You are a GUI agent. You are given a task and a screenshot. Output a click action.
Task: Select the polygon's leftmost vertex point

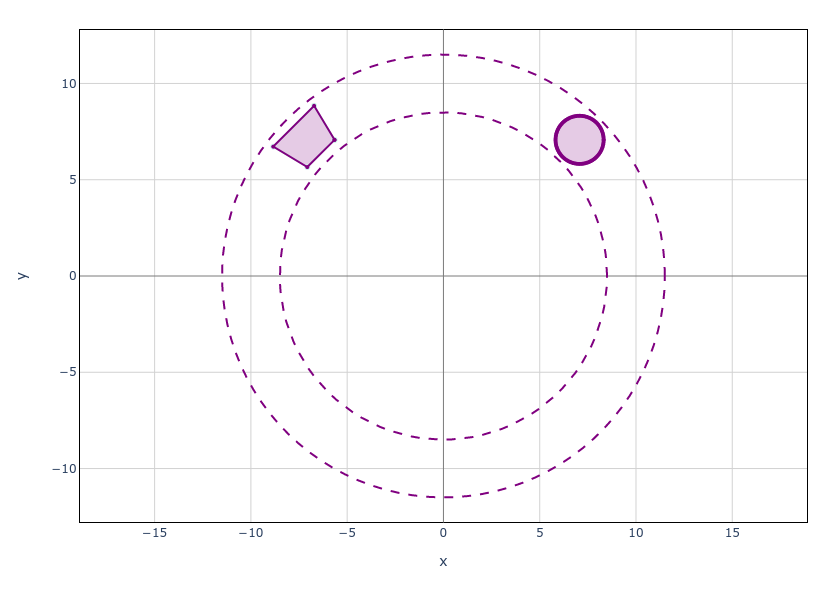coord(273,147)
